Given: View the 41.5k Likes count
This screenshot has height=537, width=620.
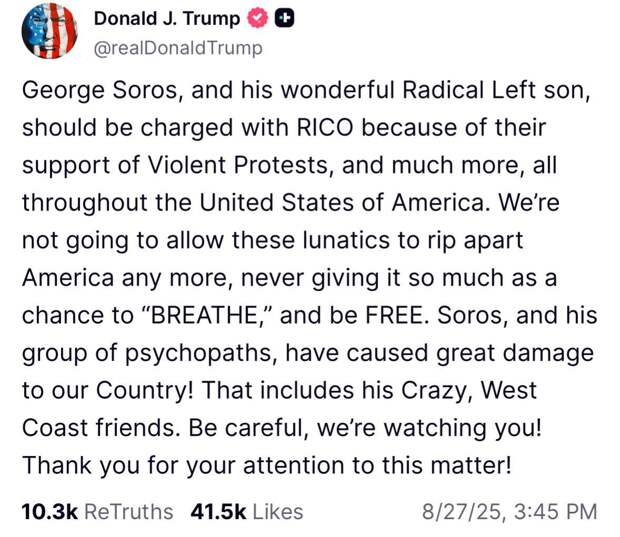Looking at the screenshot, I should (218, 512).
